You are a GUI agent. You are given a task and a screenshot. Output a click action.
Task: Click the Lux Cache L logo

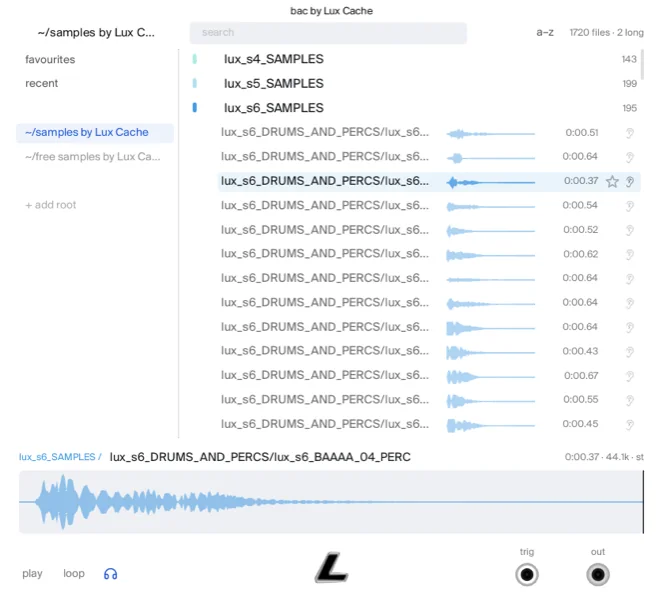[332, 567]
